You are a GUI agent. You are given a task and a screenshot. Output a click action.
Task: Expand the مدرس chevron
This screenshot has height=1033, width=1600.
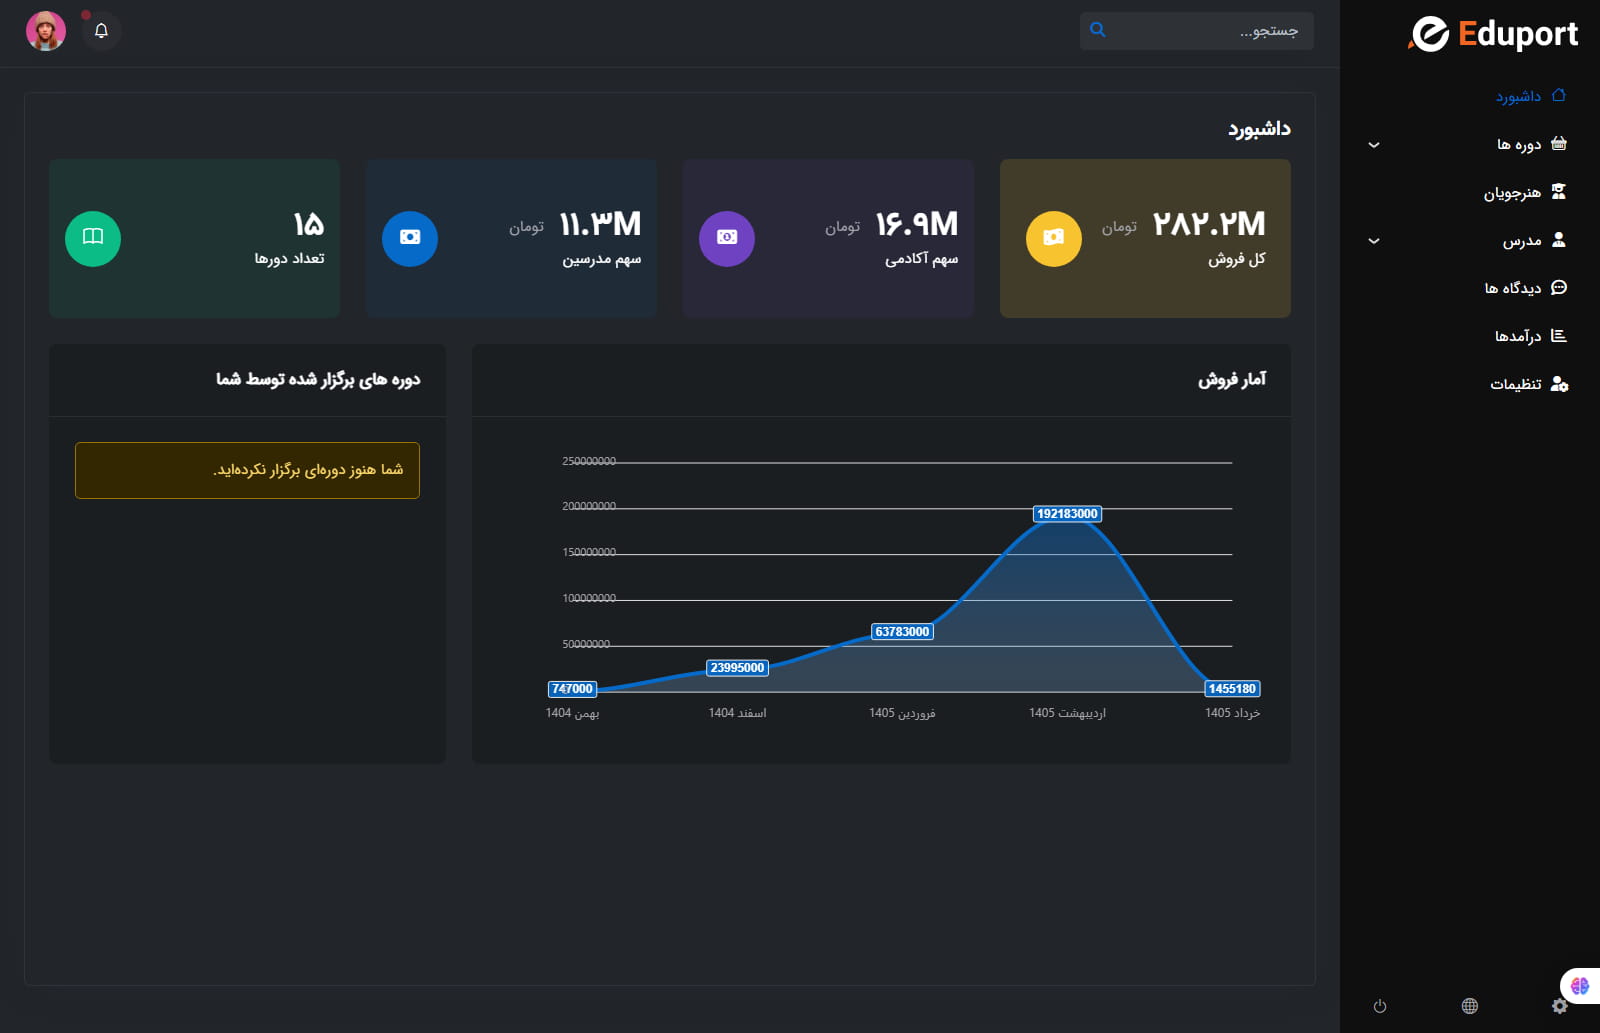click(x=1374, y=241)
